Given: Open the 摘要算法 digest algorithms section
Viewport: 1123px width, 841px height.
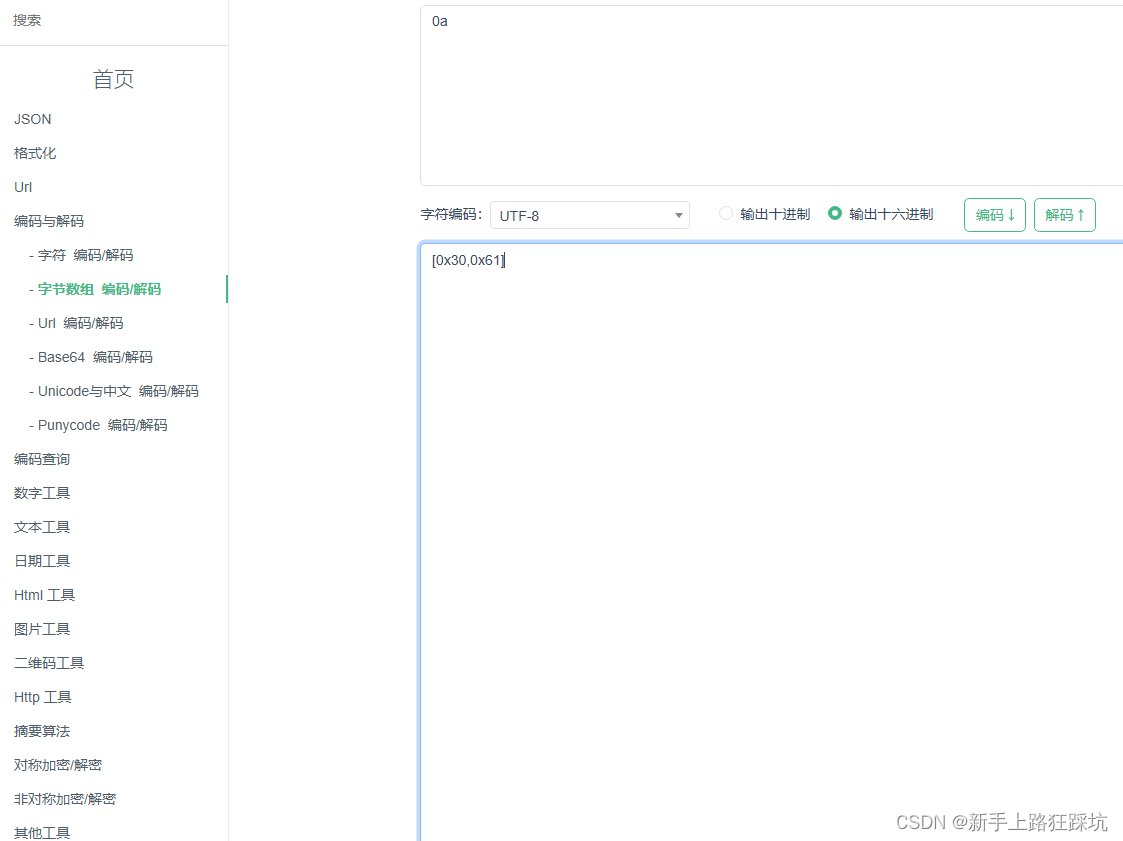Looking at the screenshot, I should click(x=41, y=730).
